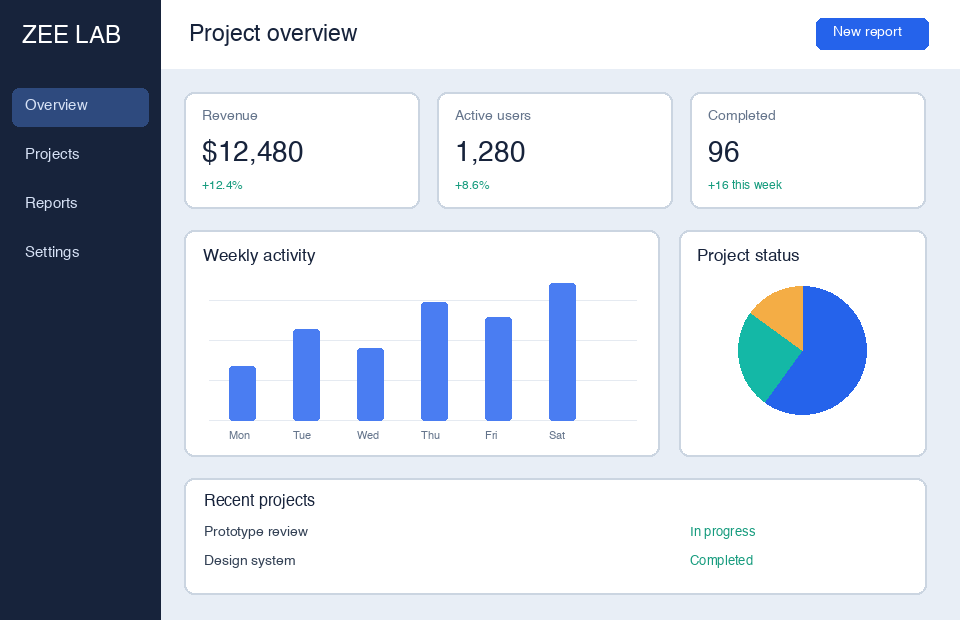Viewport: 960px width, 620px height.
Task: Click the Project overview heading
Action: pyautogui.click(x=273, y=33)
